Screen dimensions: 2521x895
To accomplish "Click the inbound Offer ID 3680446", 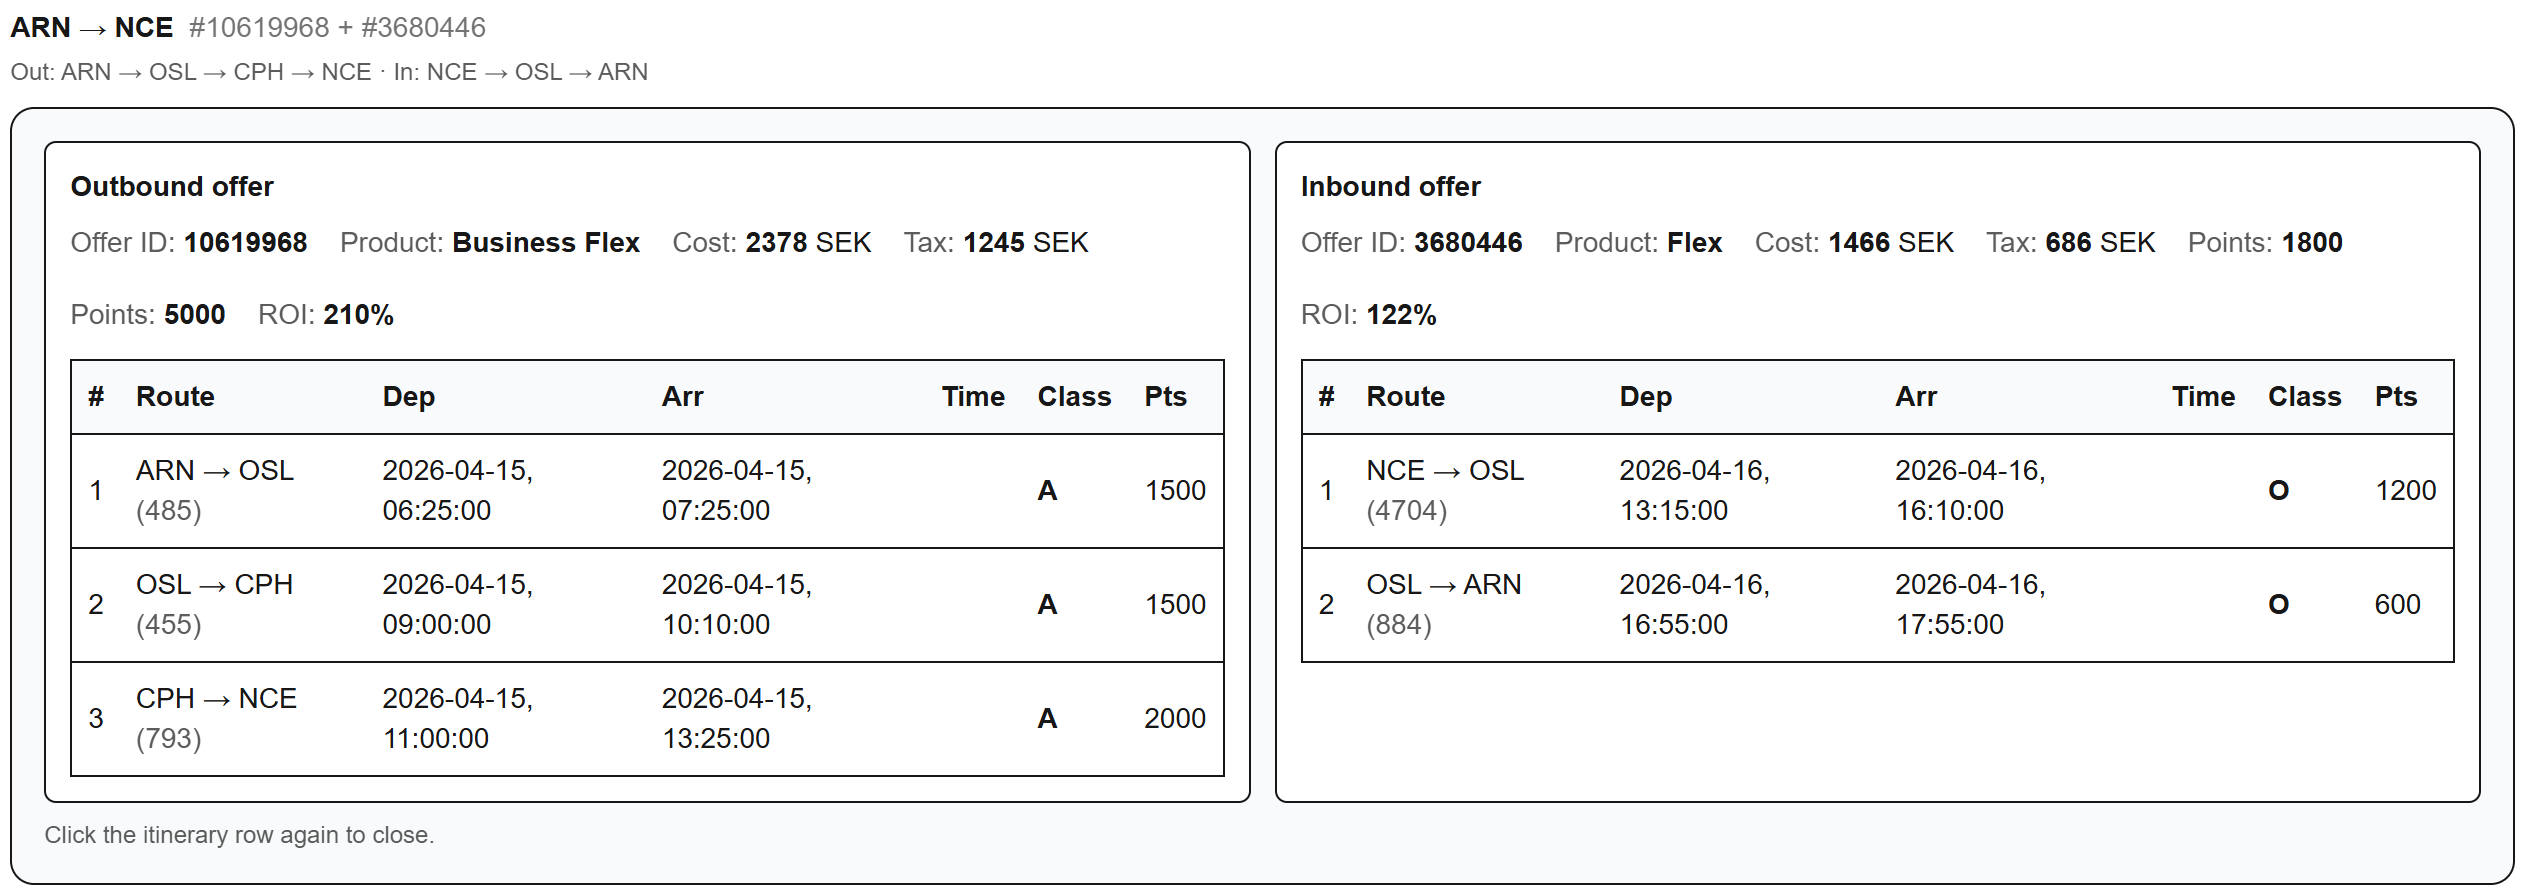I will coord(1467,243).
